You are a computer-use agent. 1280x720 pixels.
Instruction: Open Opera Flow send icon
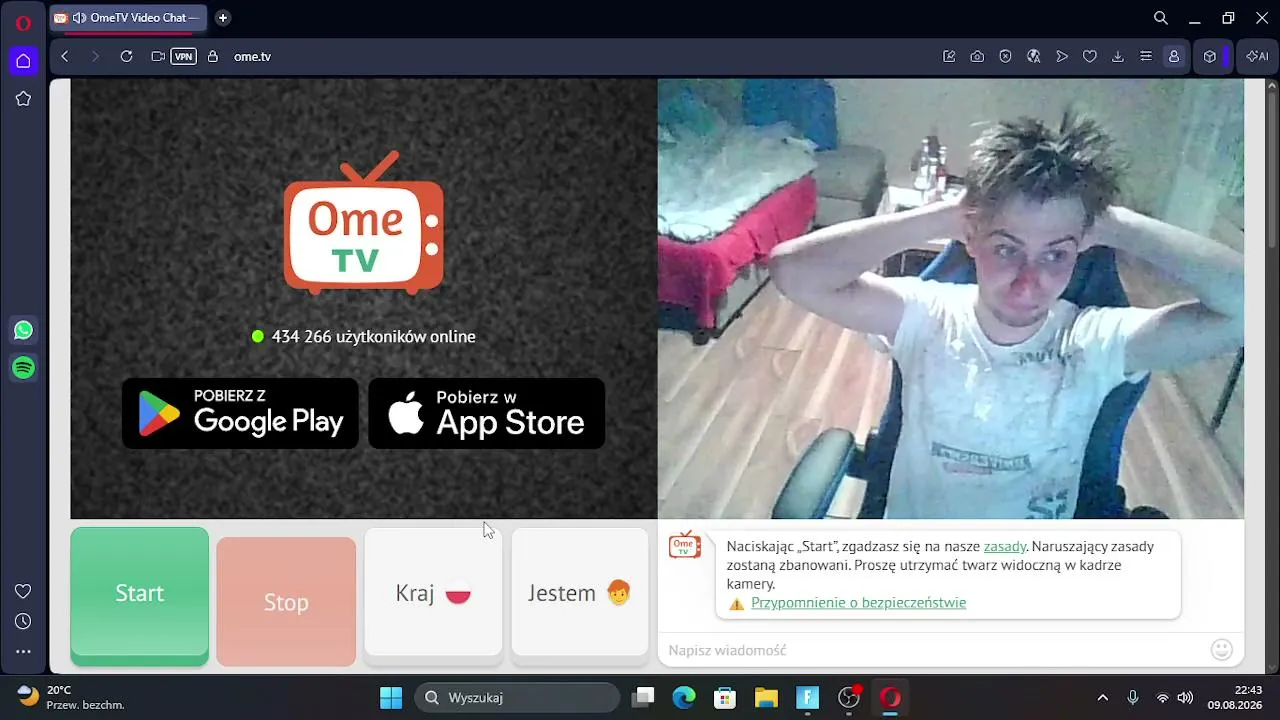[x=1062, y=57]
